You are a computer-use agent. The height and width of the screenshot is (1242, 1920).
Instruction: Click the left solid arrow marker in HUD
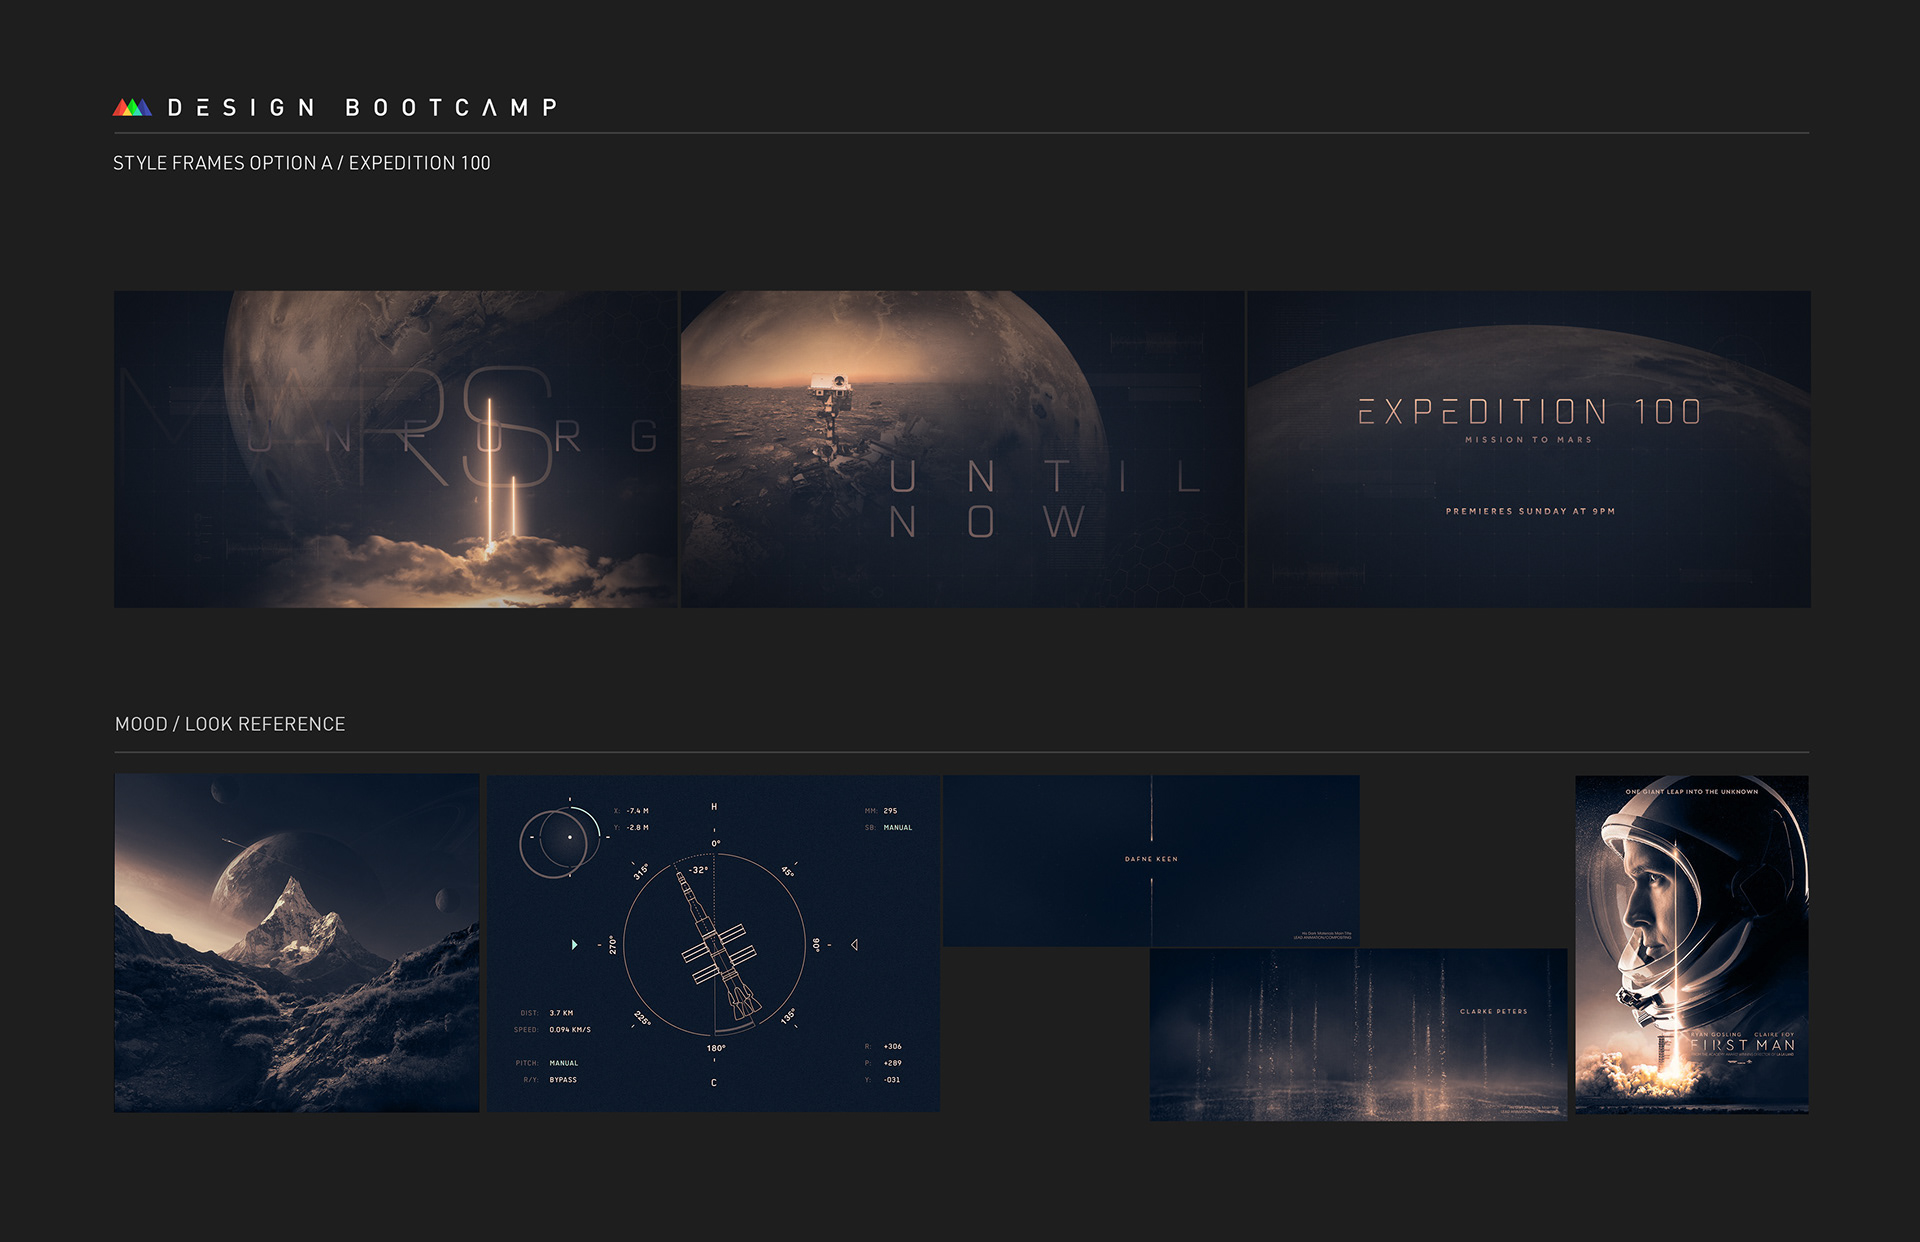[574, 944]
